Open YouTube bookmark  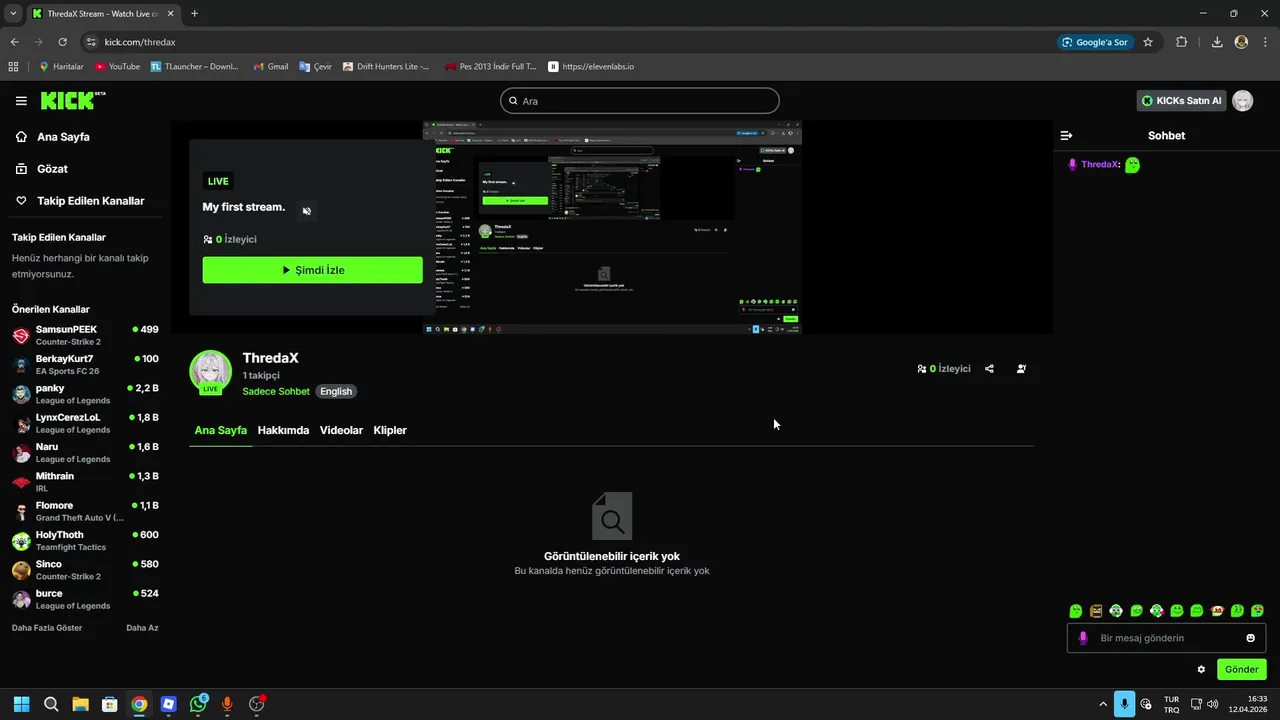point(117,66)
